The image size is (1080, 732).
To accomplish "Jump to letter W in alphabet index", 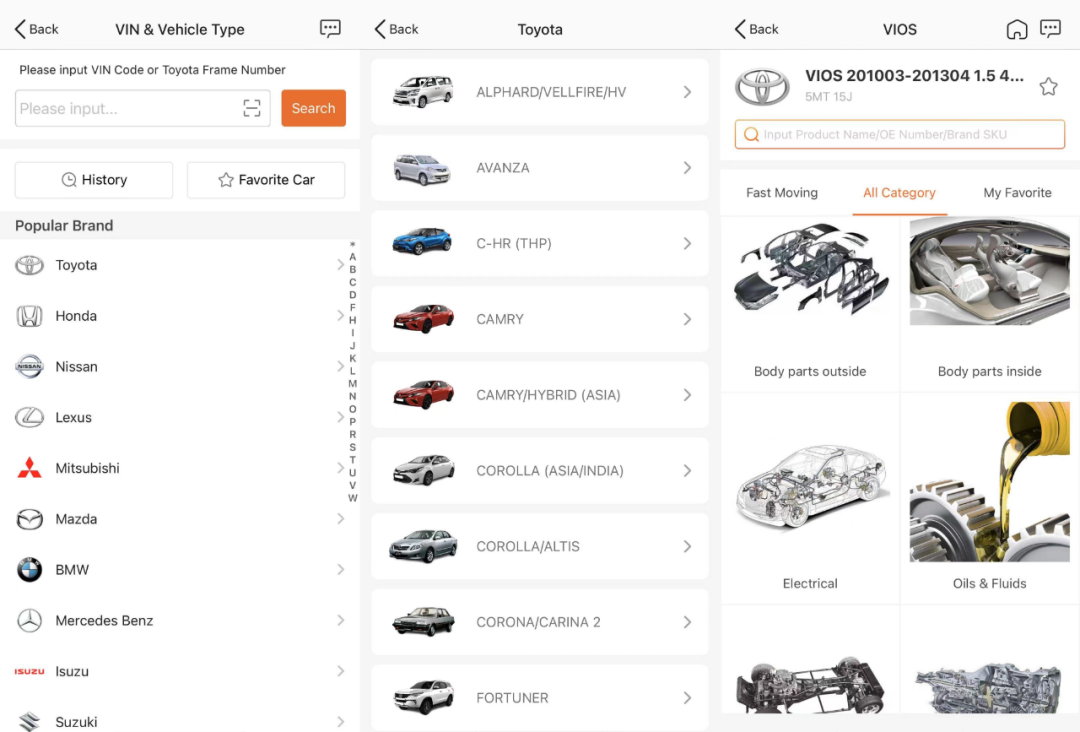I will coord(353,498).
